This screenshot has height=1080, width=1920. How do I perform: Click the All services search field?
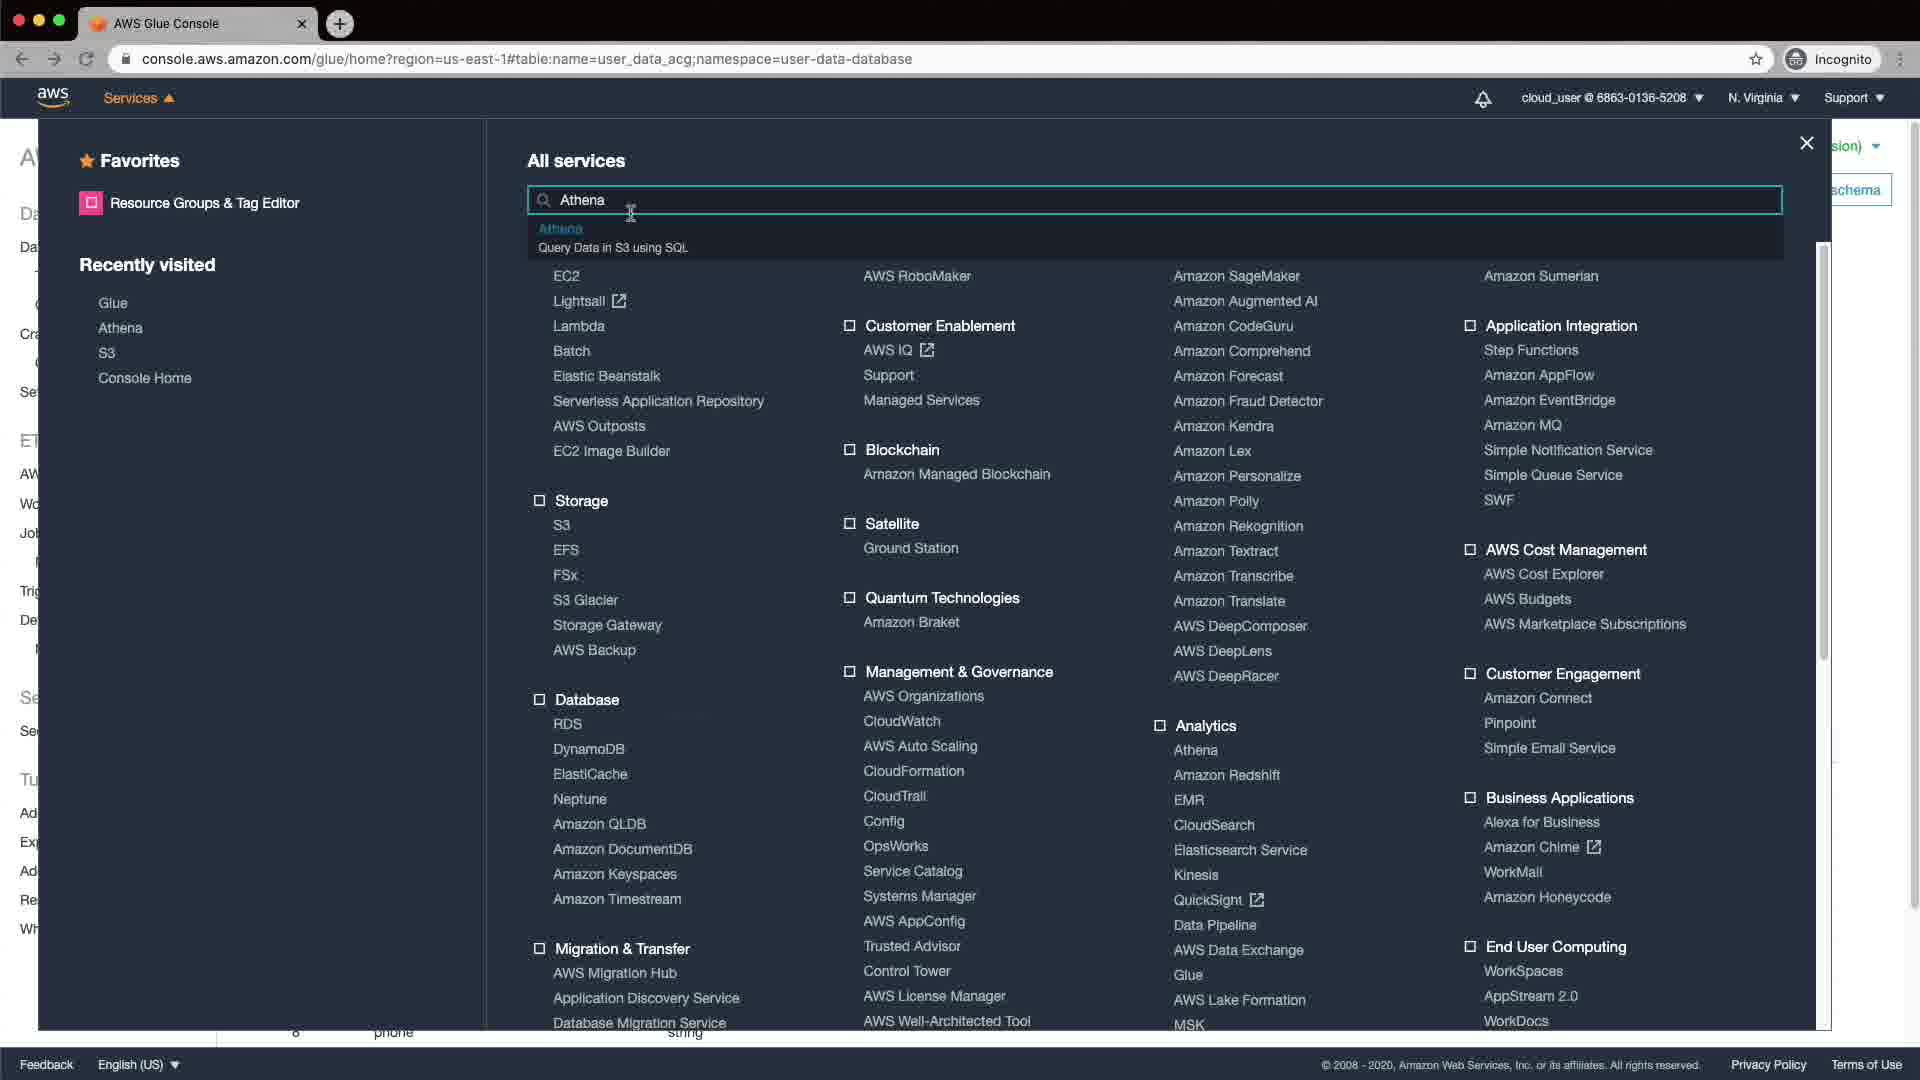pyautogui.click(x=1154, y=200)
